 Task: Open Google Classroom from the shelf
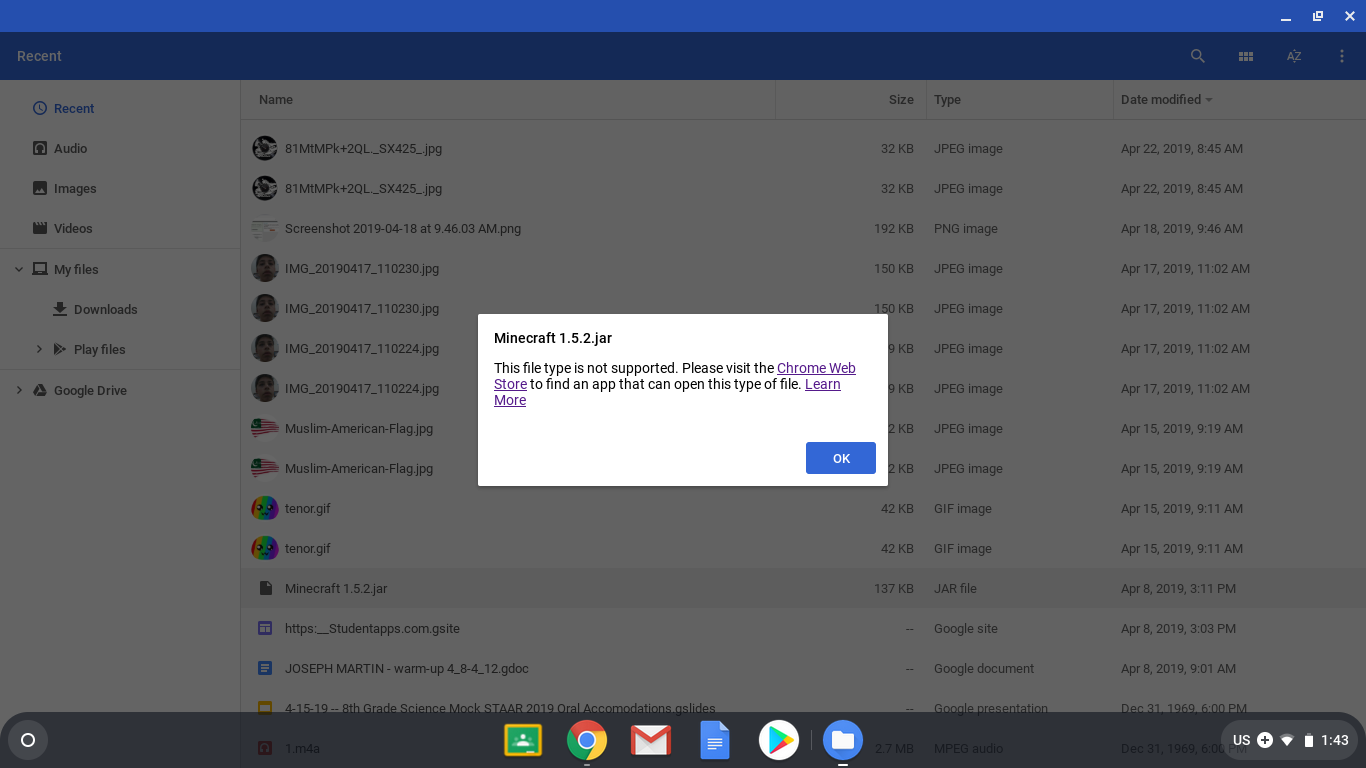[523, 740]
